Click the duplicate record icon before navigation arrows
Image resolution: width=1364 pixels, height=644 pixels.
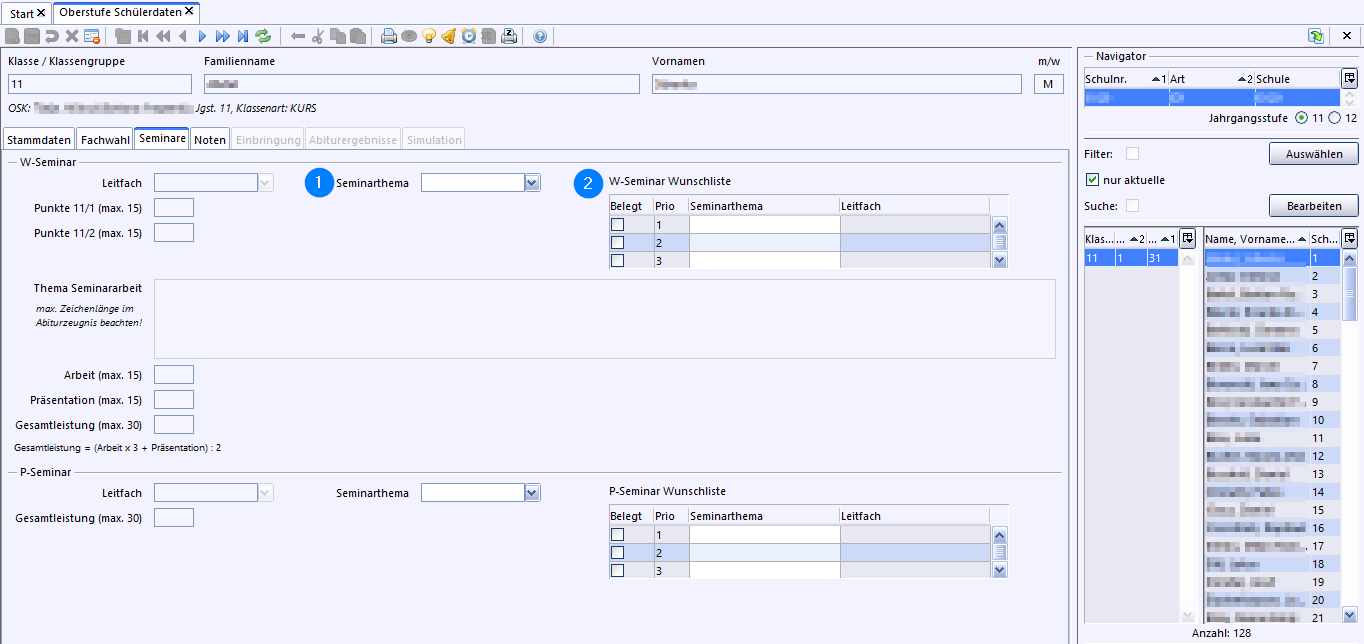123,36
